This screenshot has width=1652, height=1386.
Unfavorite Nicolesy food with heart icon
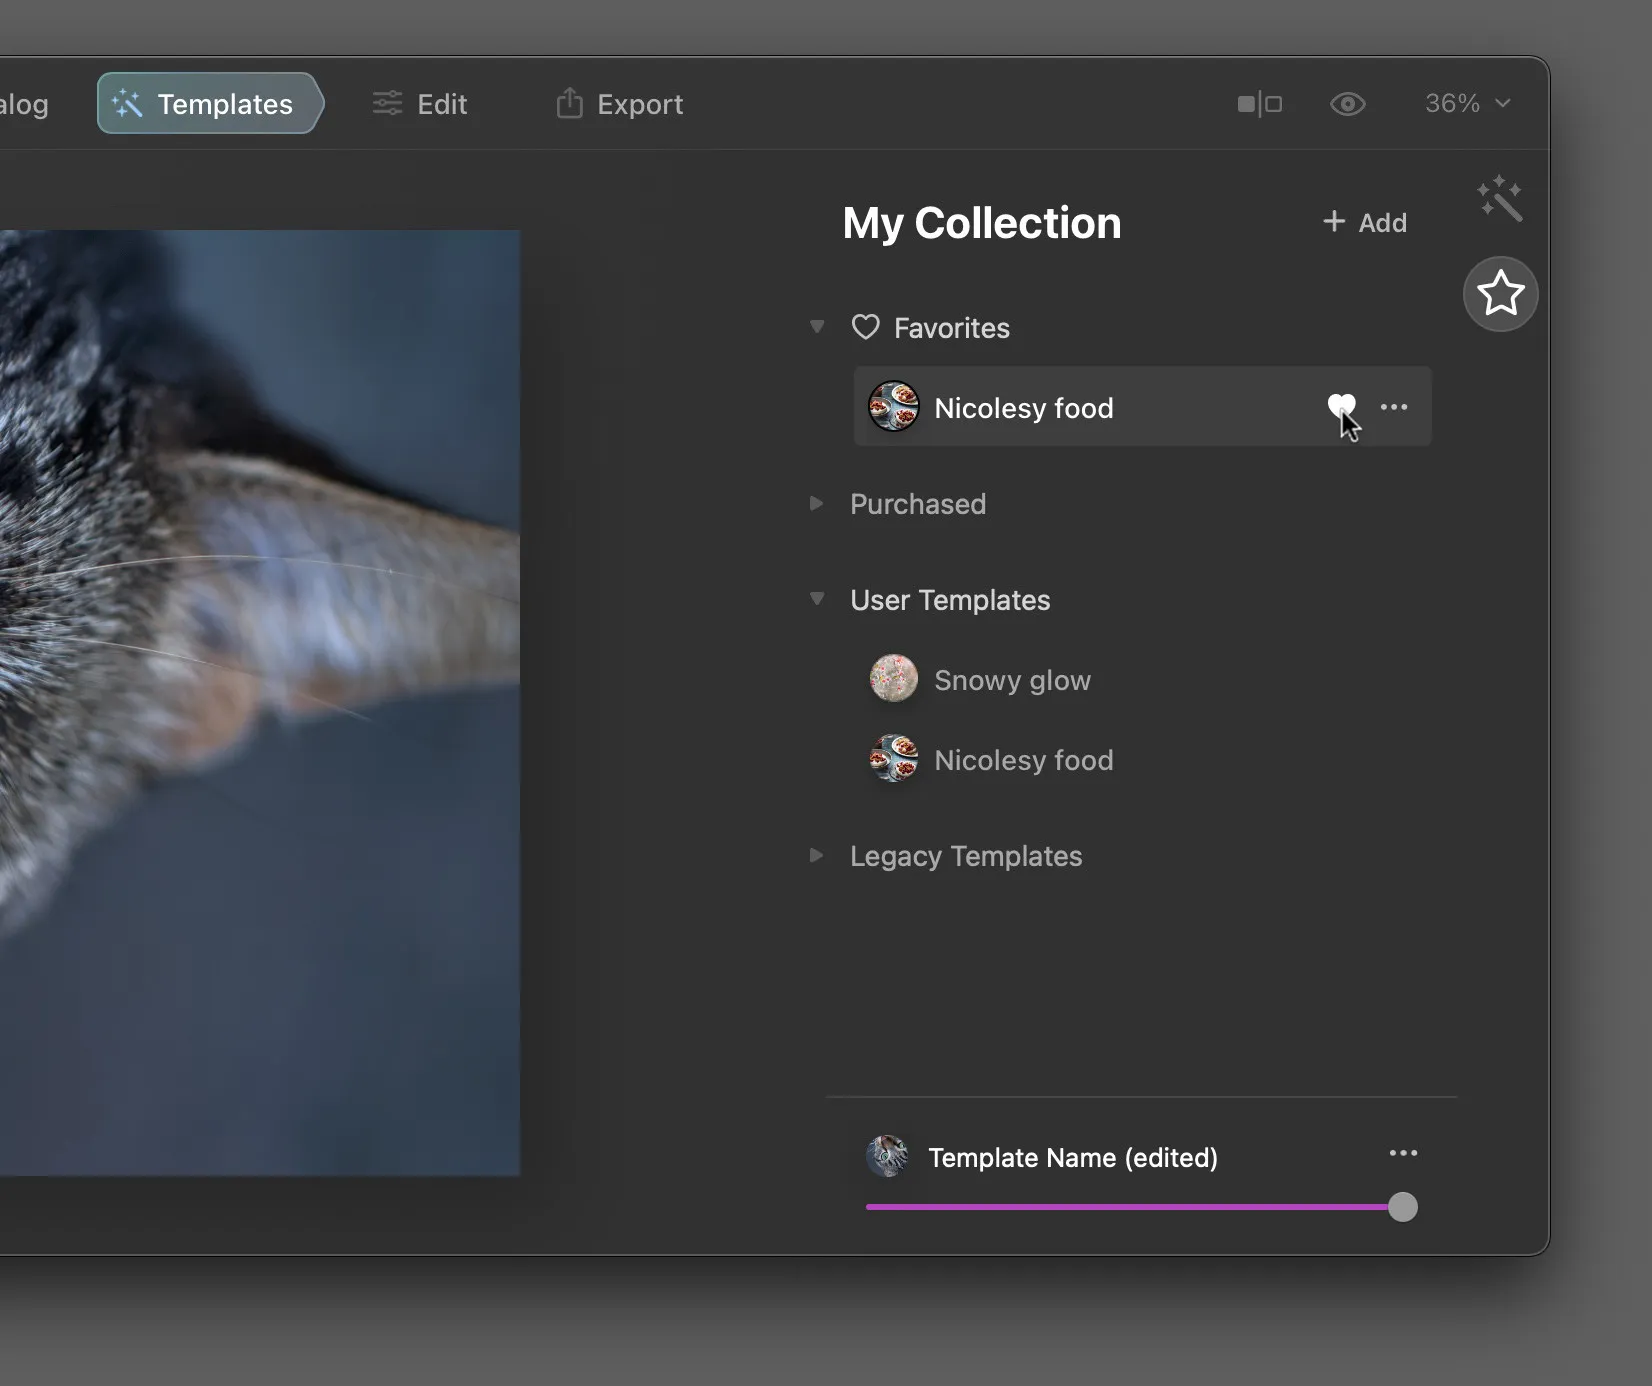point(1340,406)
